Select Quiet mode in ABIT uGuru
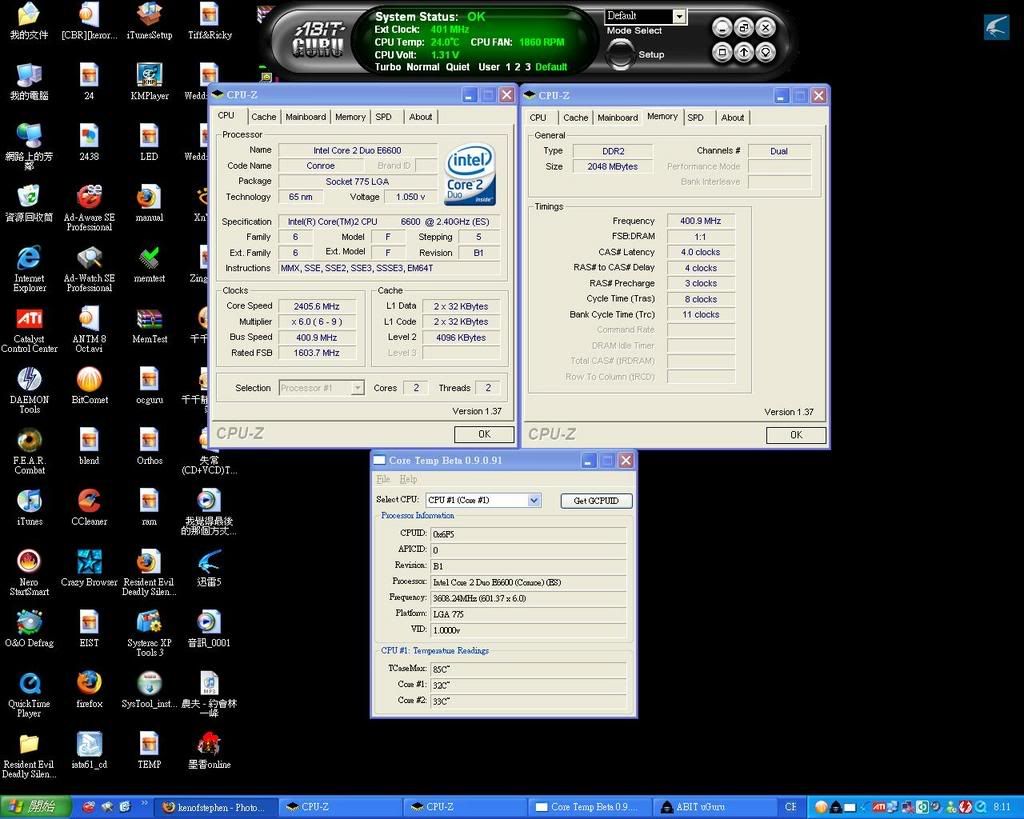Screen dimensions: 1024x819 click(x=458, y=67)
